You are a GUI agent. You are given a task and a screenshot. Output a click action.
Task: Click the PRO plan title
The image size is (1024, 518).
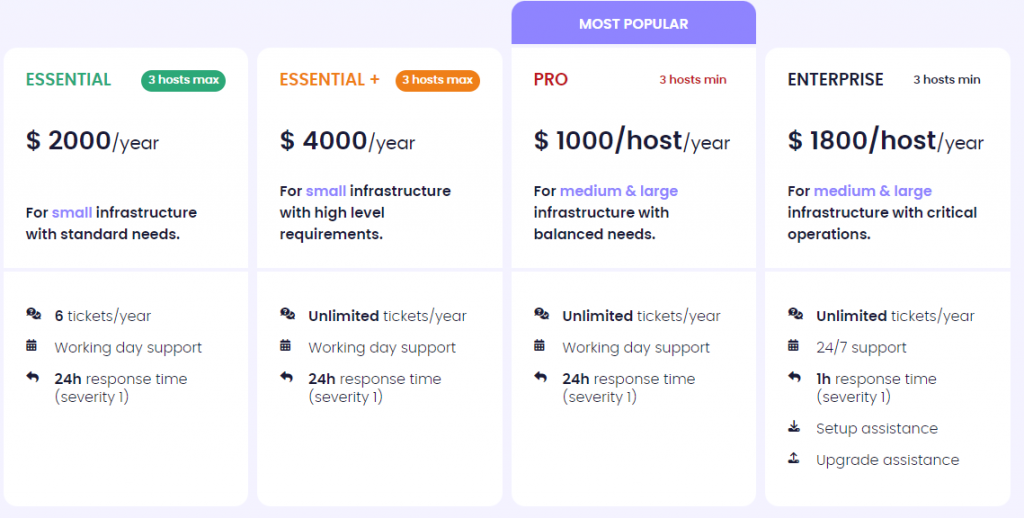click(x=551, y=80)
